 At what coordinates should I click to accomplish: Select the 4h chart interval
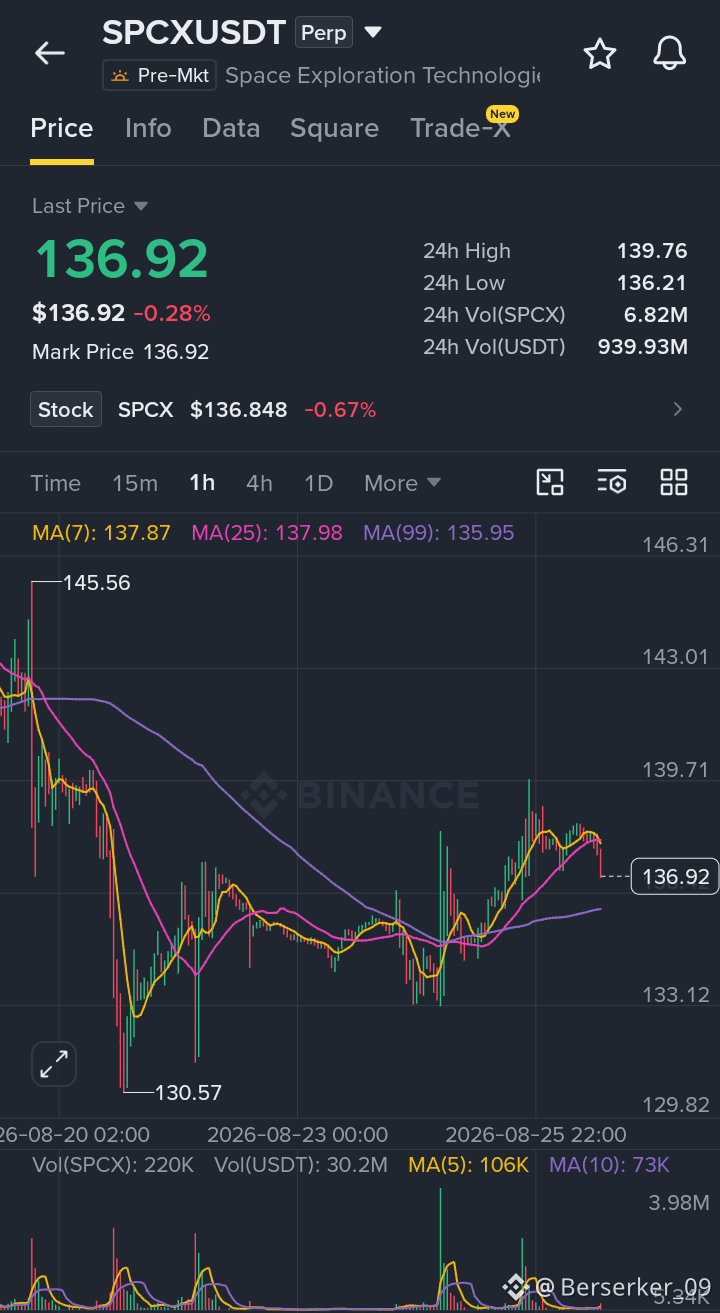[259, 483]
